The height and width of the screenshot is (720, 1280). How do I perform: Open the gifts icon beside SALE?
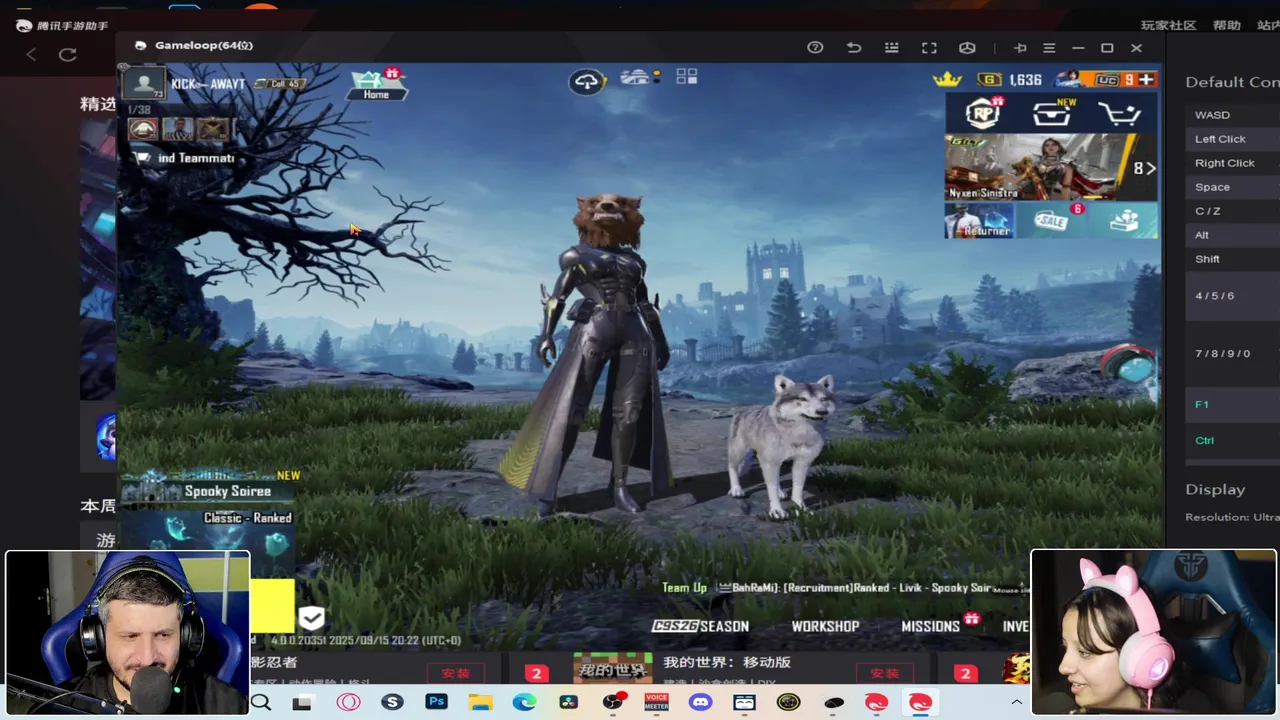[1124, 220]
